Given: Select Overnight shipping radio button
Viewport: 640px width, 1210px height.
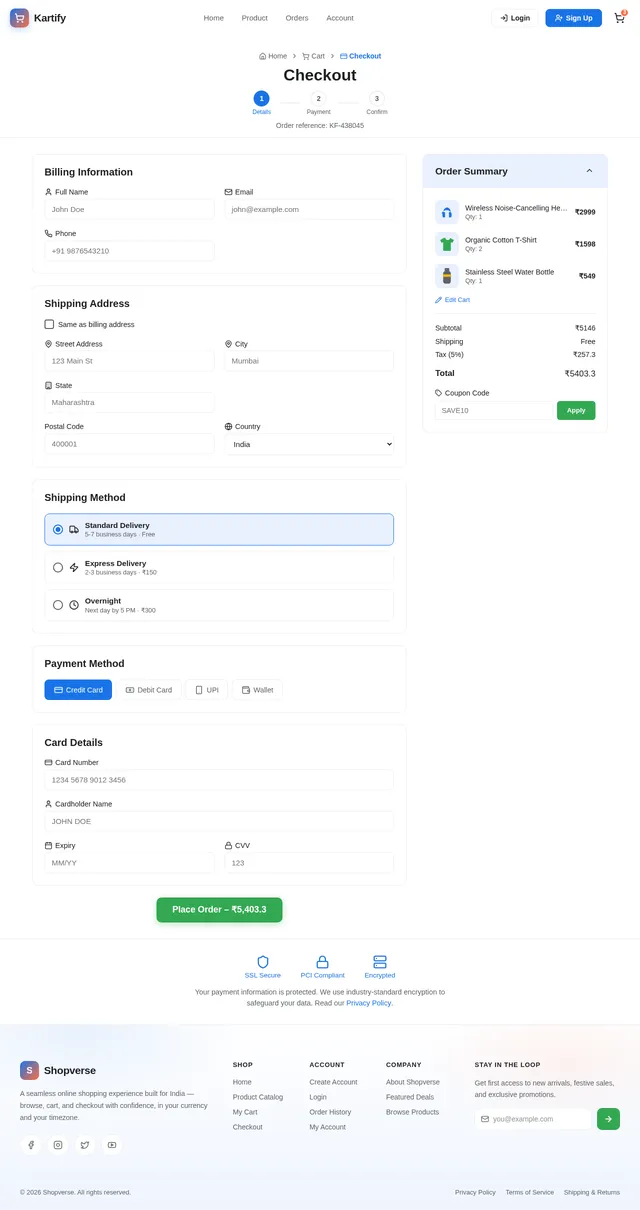Looking at the screenshot, I should [x=58, y=605].
